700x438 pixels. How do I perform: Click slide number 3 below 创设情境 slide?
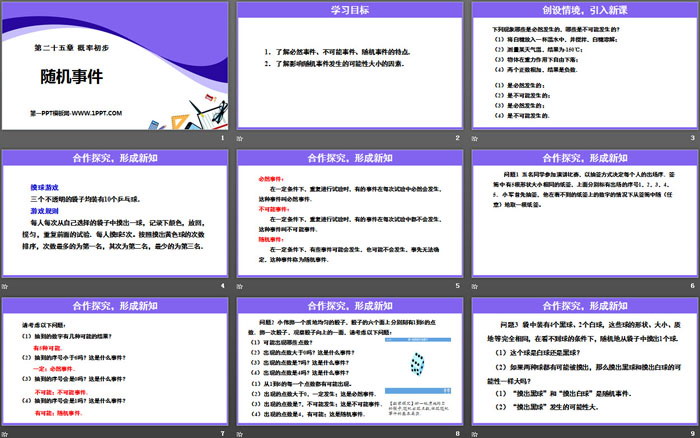coord(692,138)
